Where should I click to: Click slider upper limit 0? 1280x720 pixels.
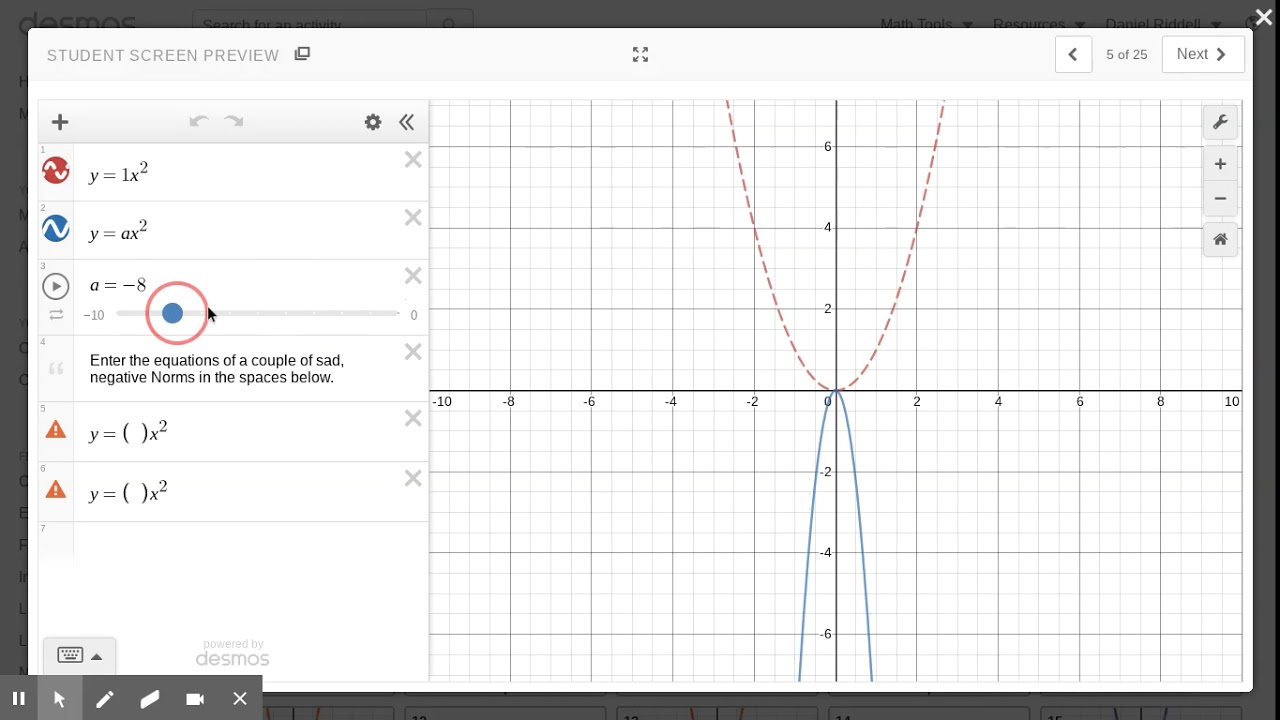414,315
